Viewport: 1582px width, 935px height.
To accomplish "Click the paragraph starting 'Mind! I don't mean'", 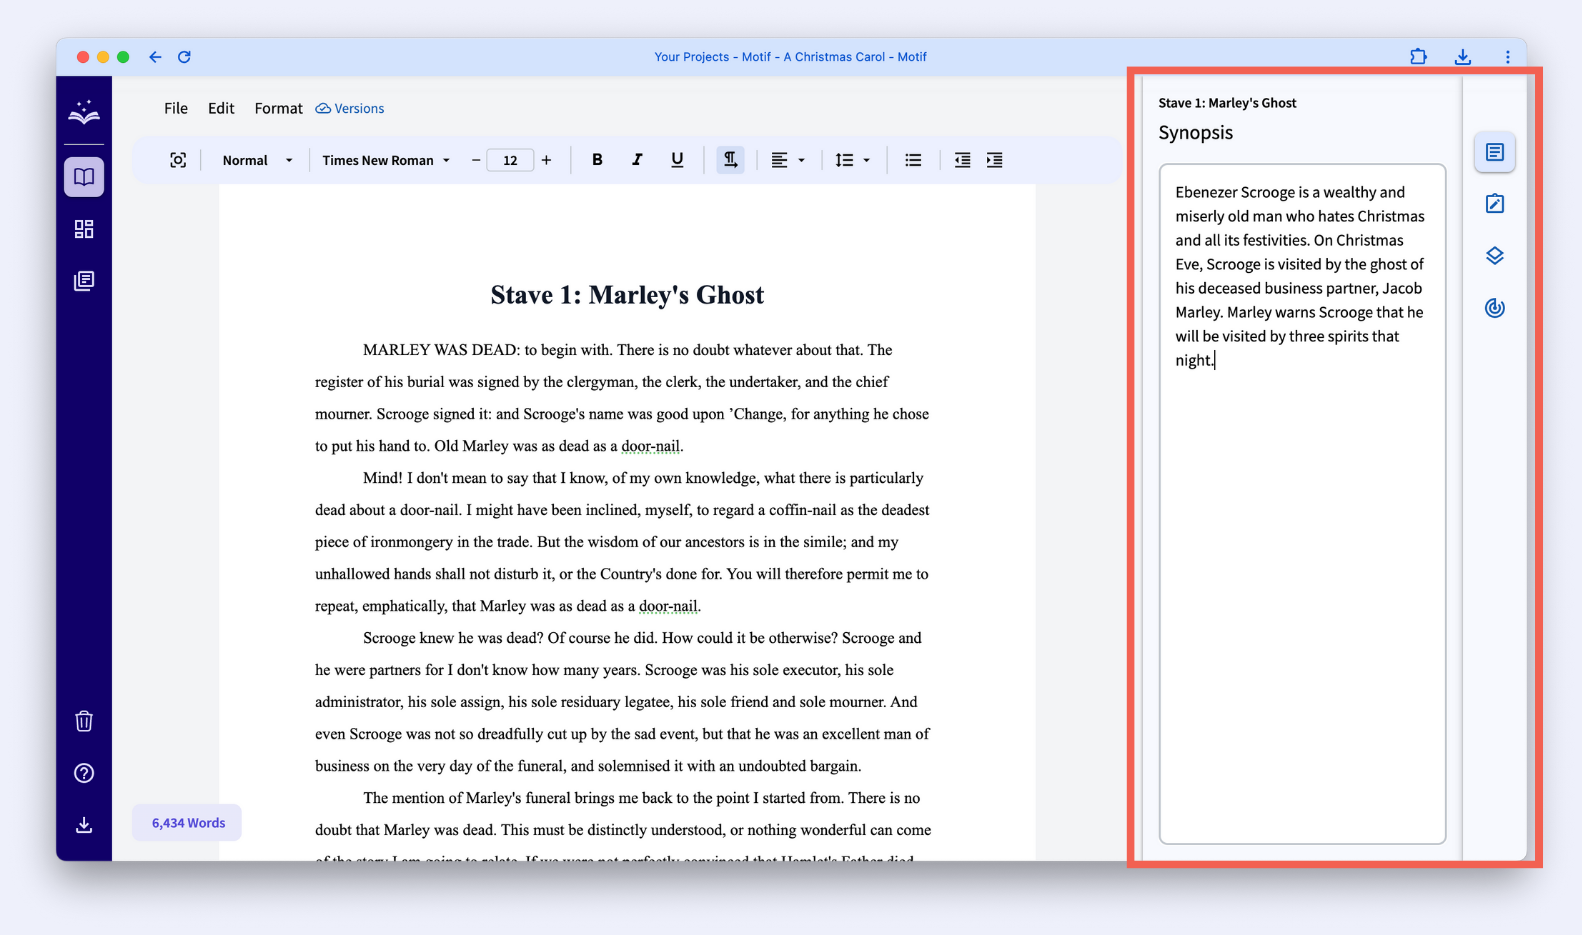I will pyautogui.click(x=622, y=542).
